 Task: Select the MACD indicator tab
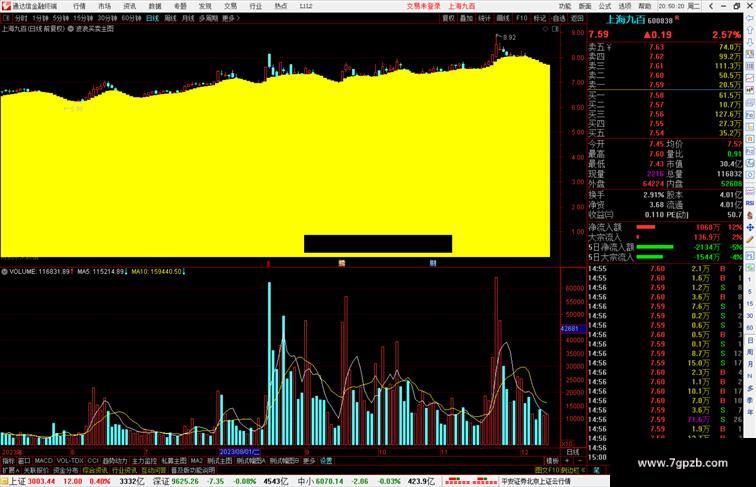pyautogui.click(x=43, y=460)
